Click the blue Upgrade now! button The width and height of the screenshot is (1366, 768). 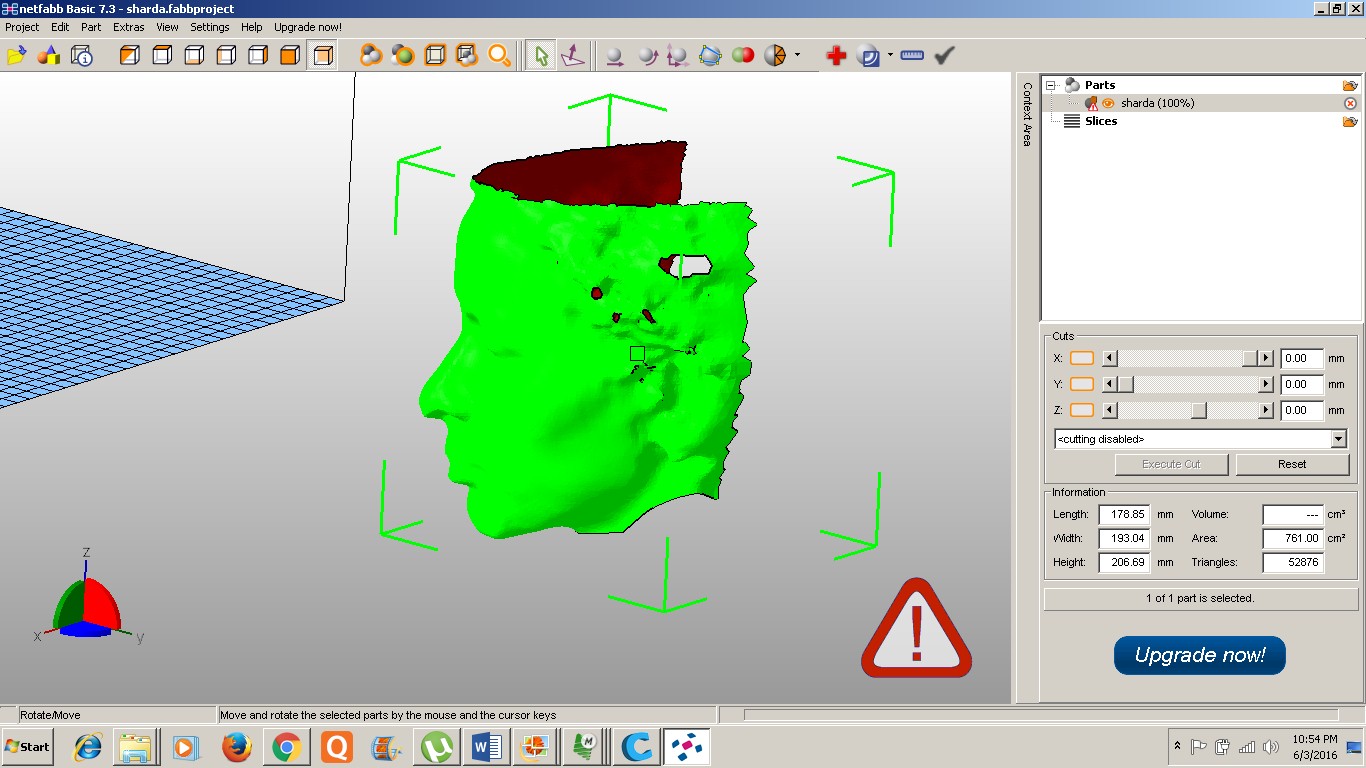point(1200,656)
